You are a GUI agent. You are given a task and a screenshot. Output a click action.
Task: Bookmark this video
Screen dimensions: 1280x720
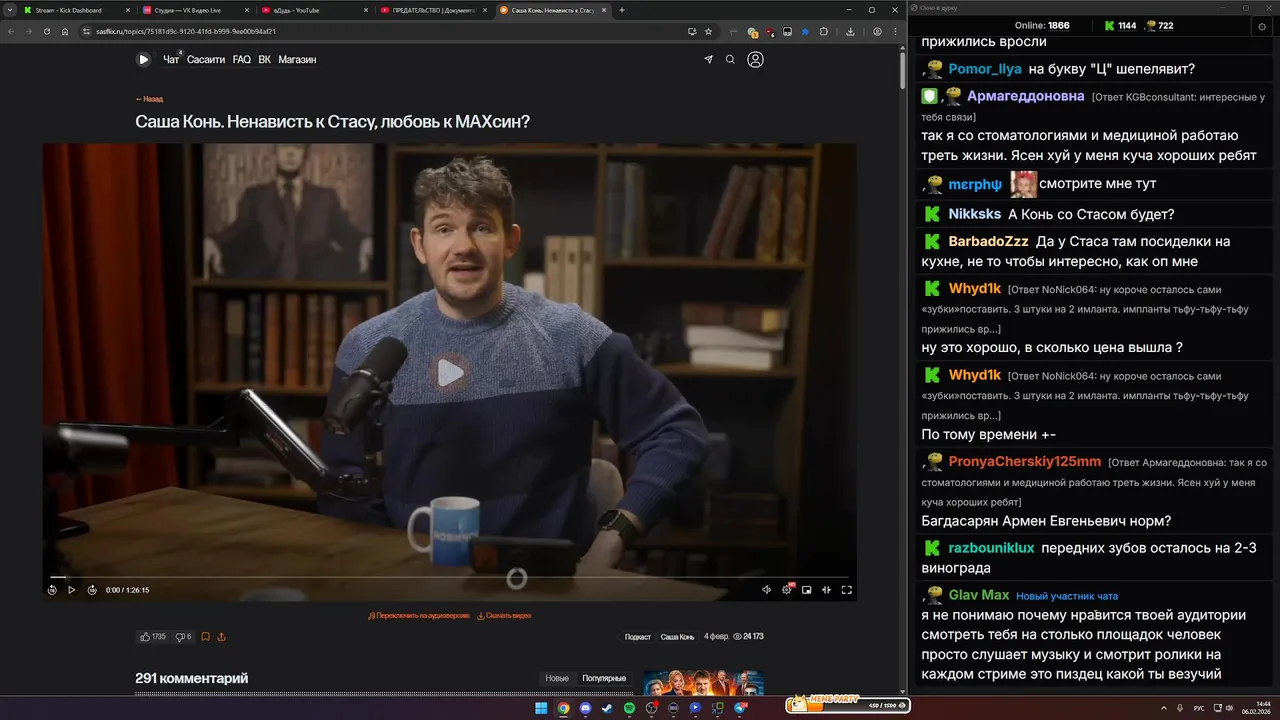(205, 637)
